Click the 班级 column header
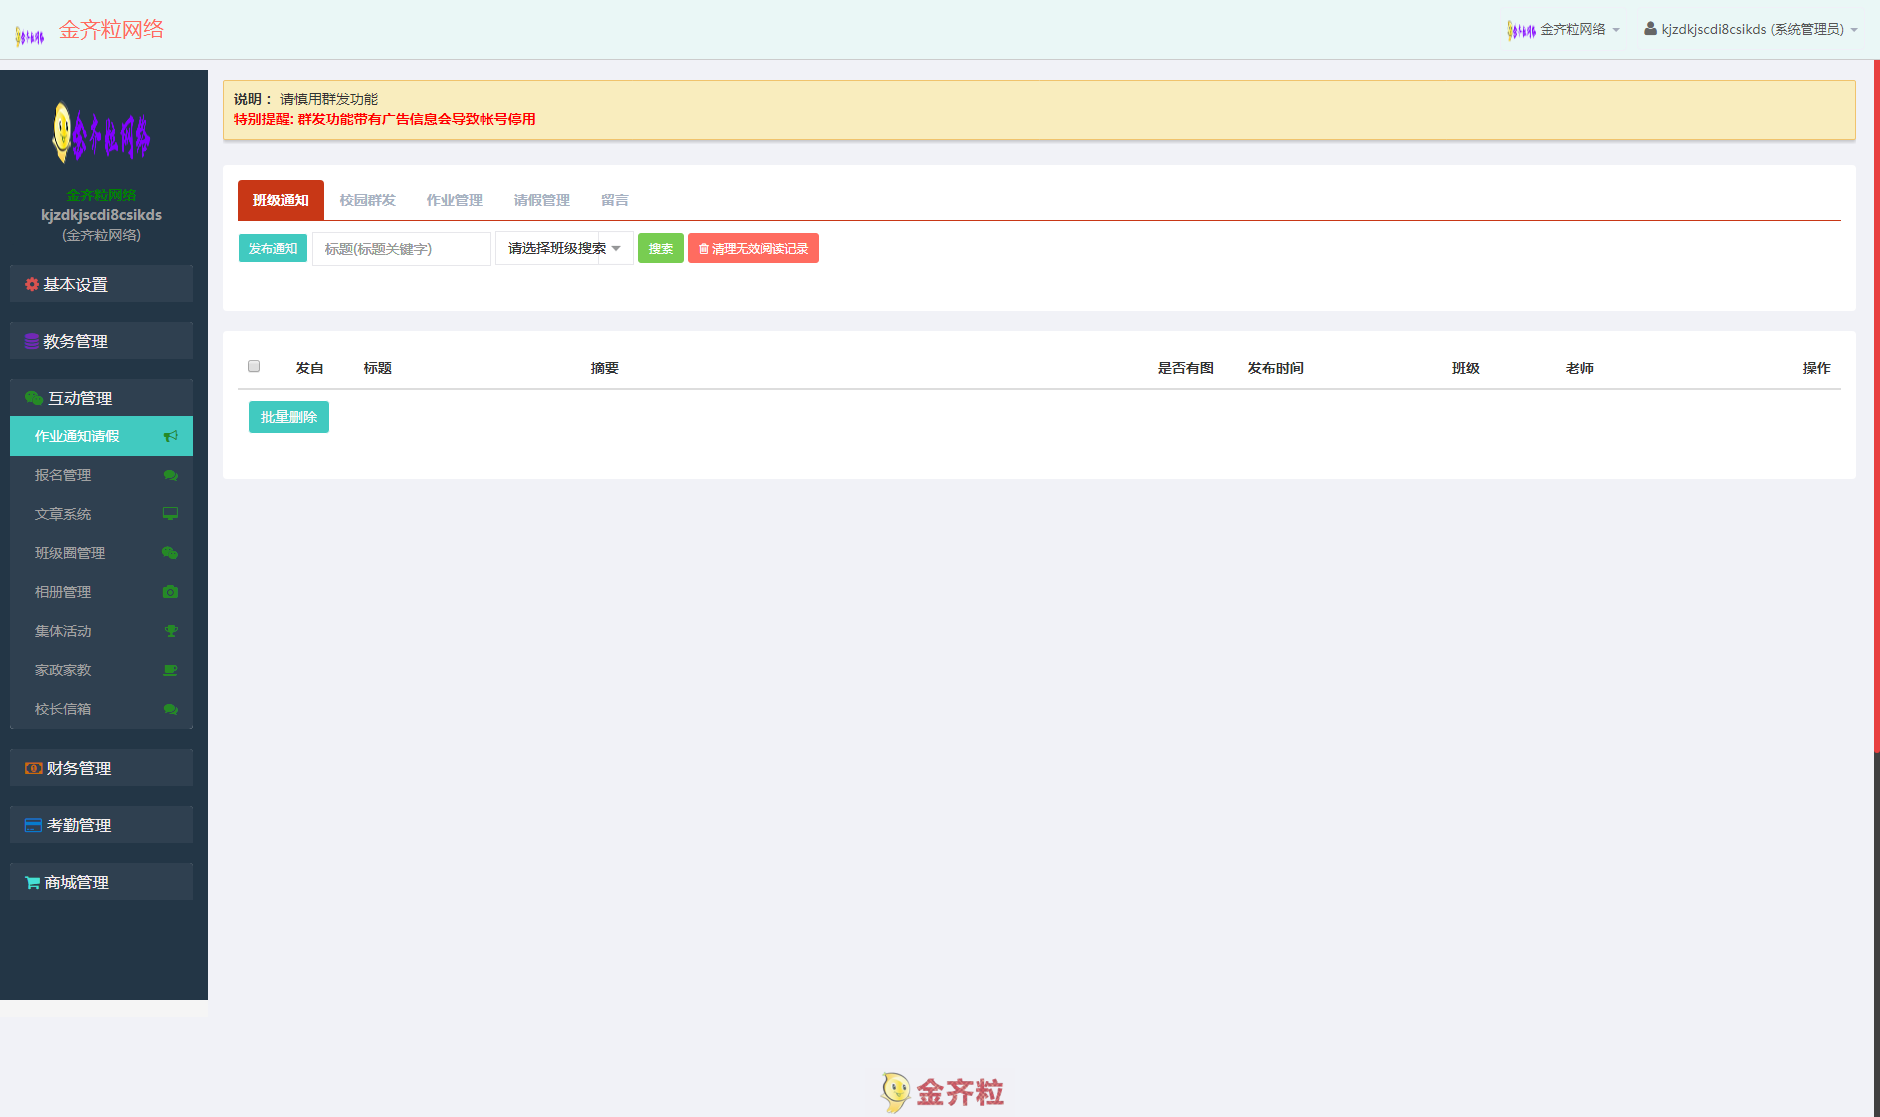 point(1466,368)
